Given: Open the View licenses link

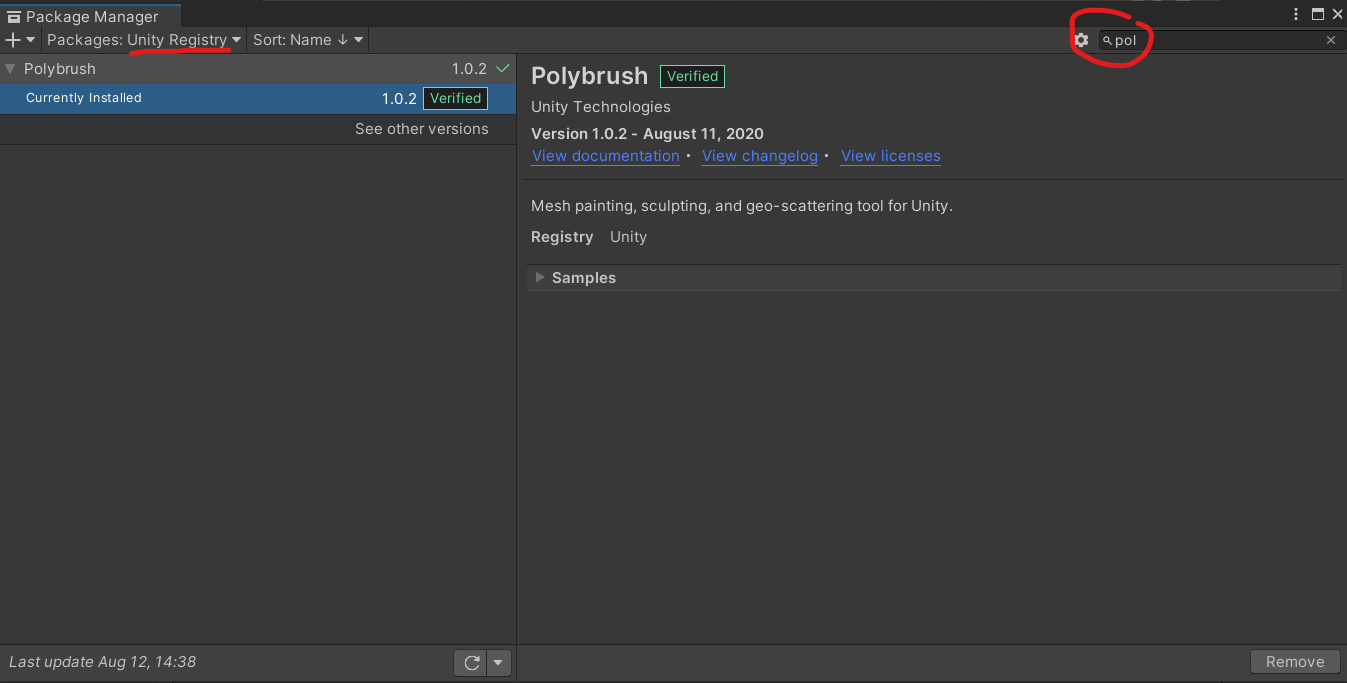Looking at the screenshot, I should [890, 156].
